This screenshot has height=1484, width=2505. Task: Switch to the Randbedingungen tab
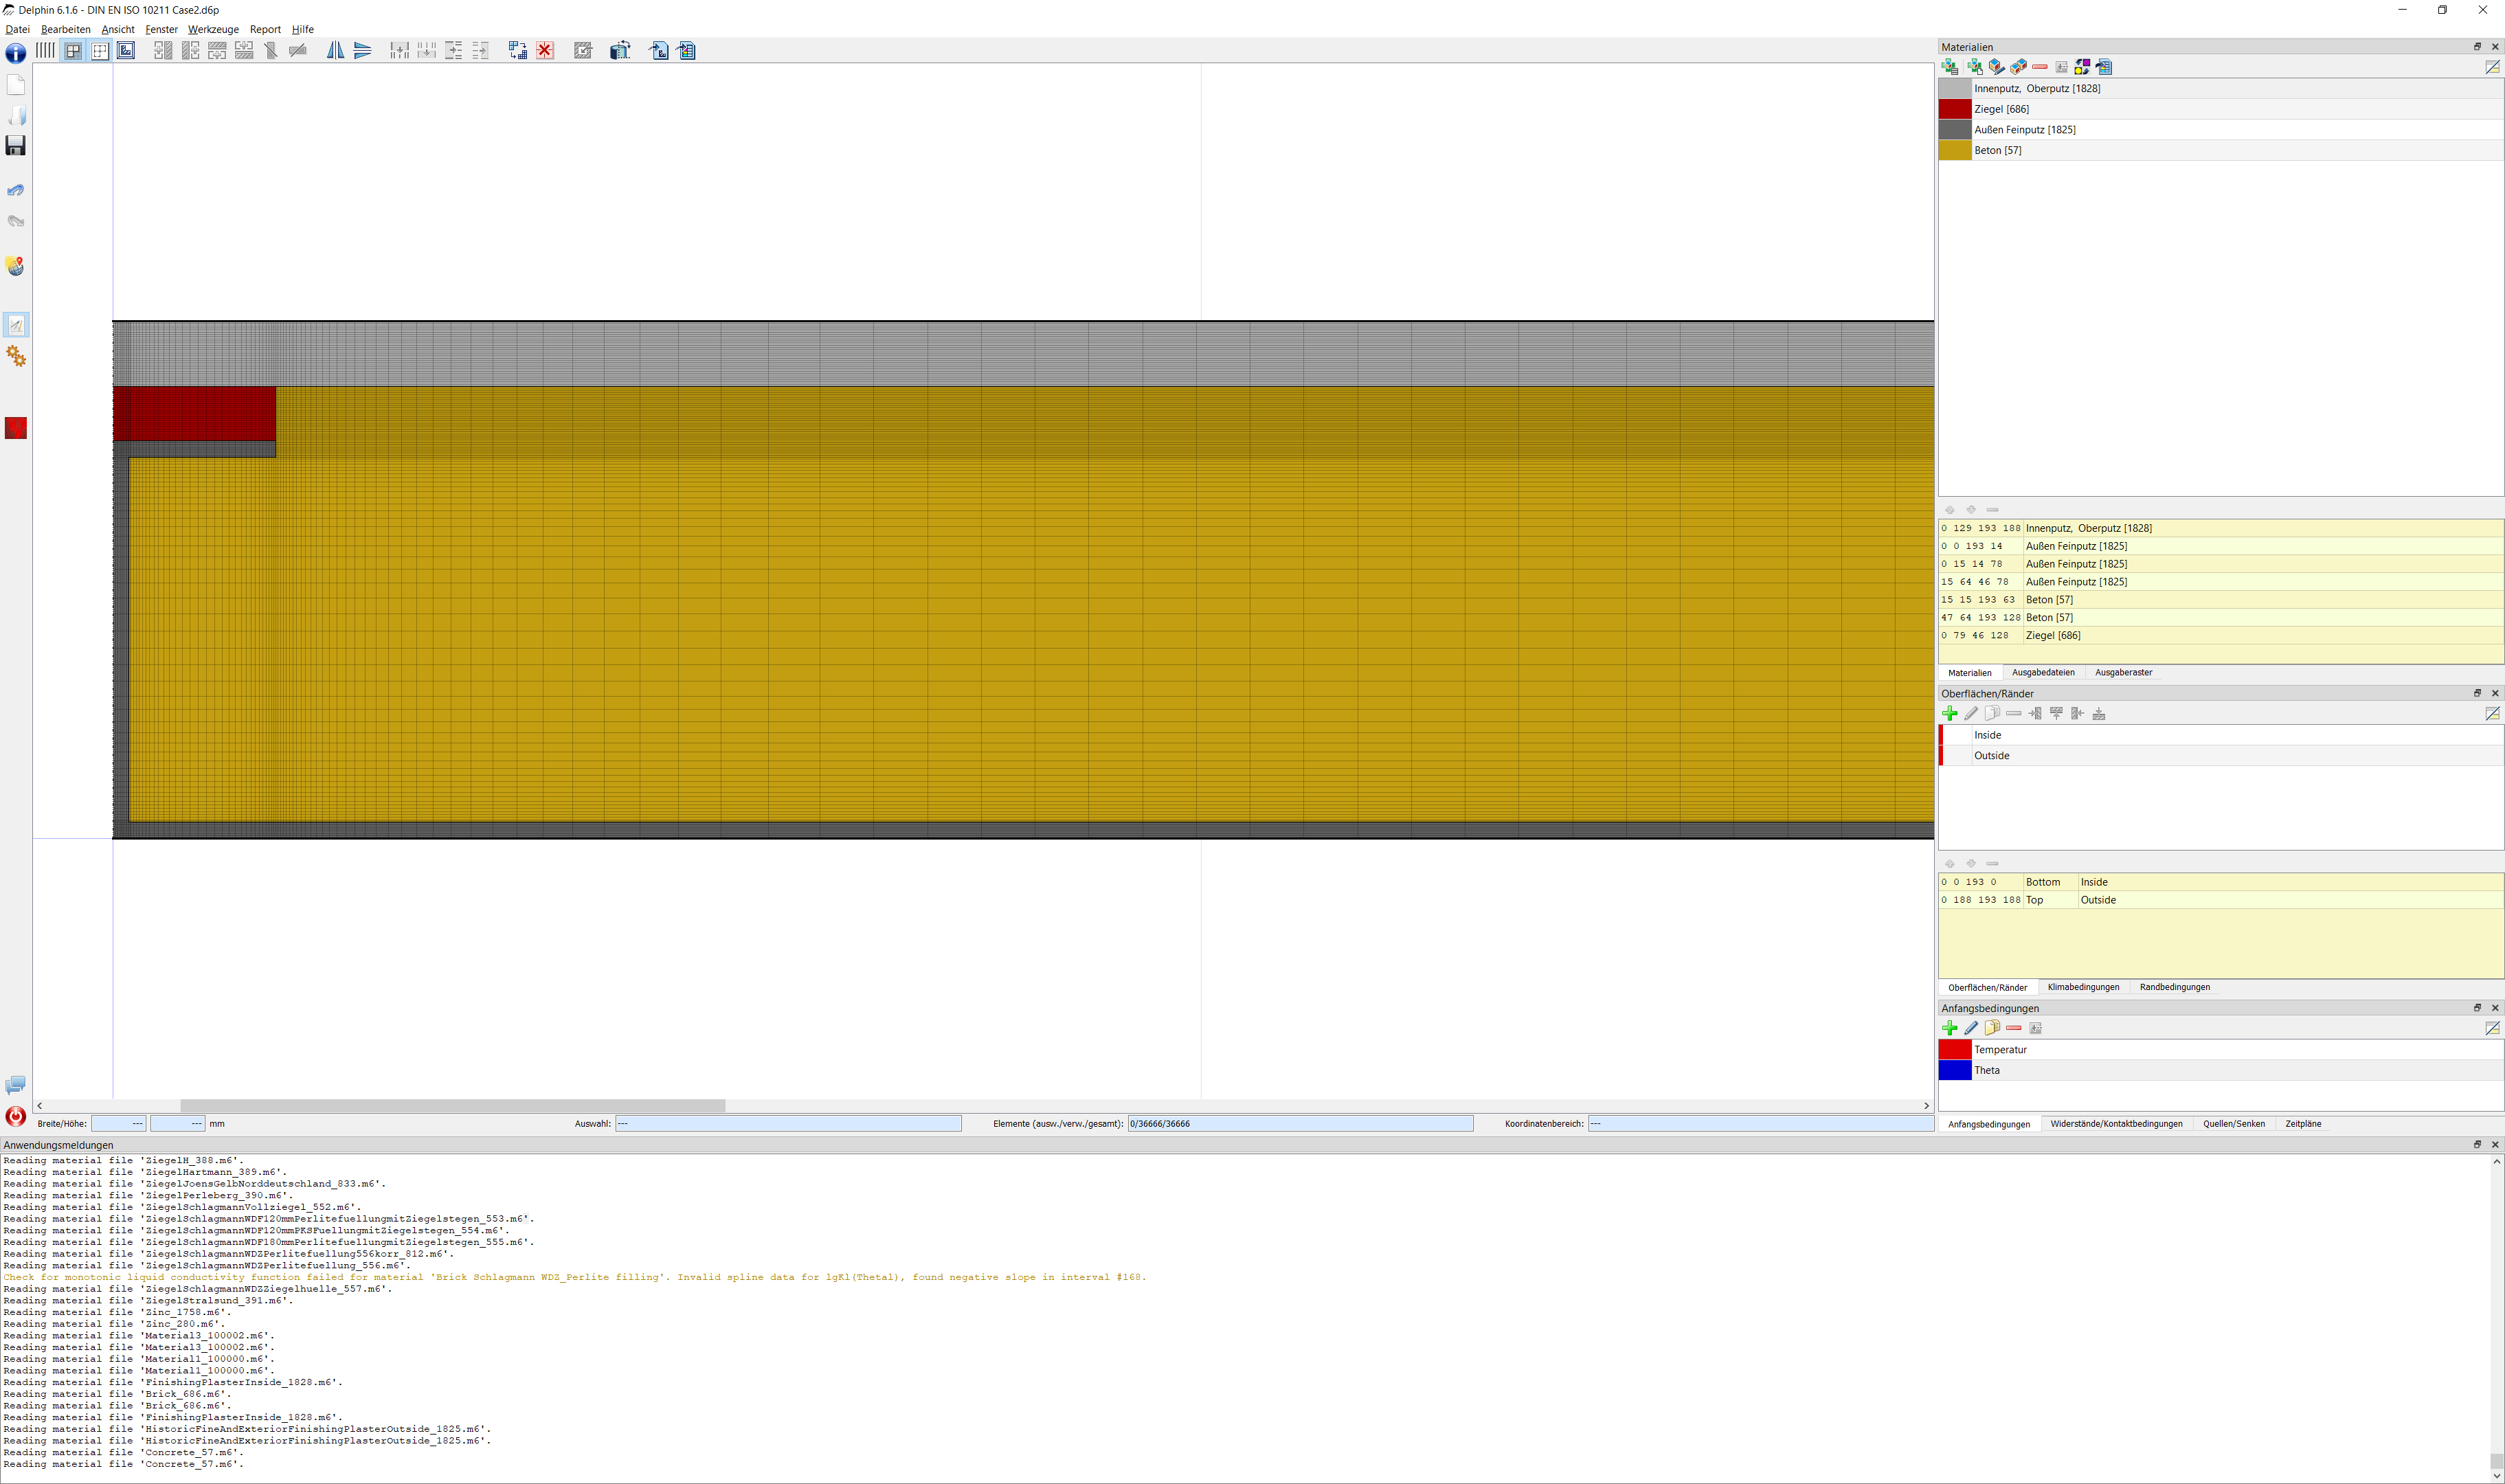click(x=2174, y=987)
